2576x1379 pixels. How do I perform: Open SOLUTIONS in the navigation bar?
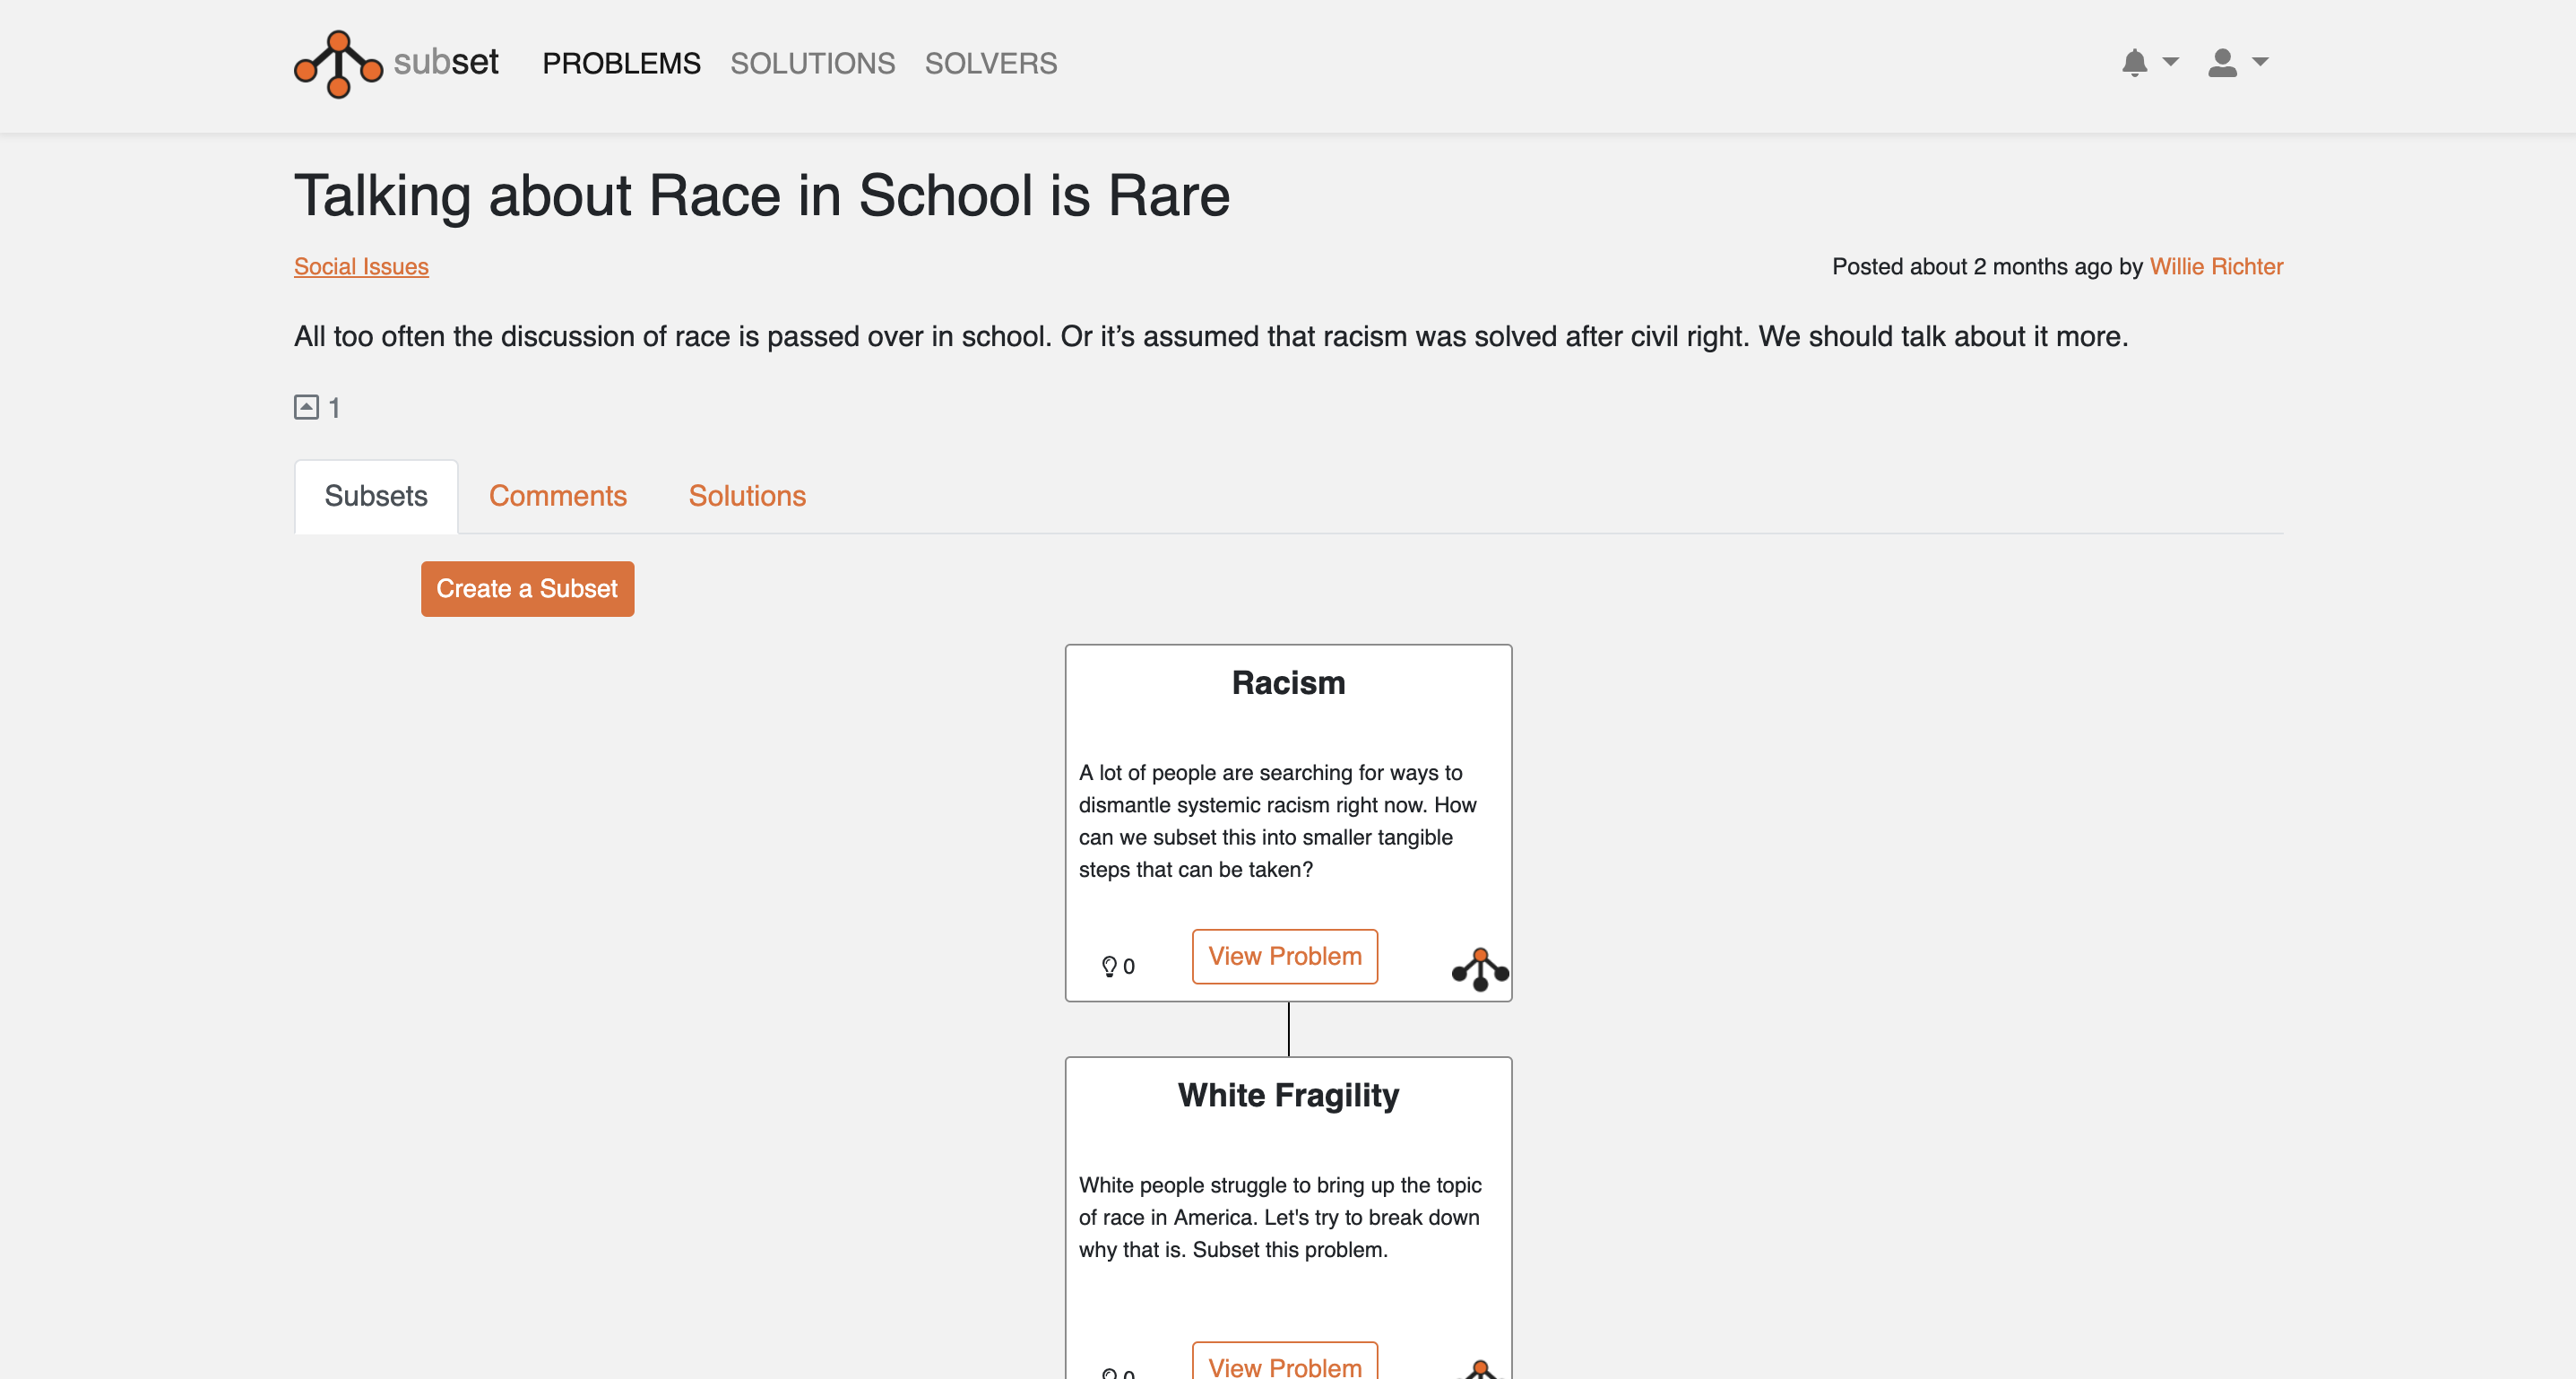[812, 64]
